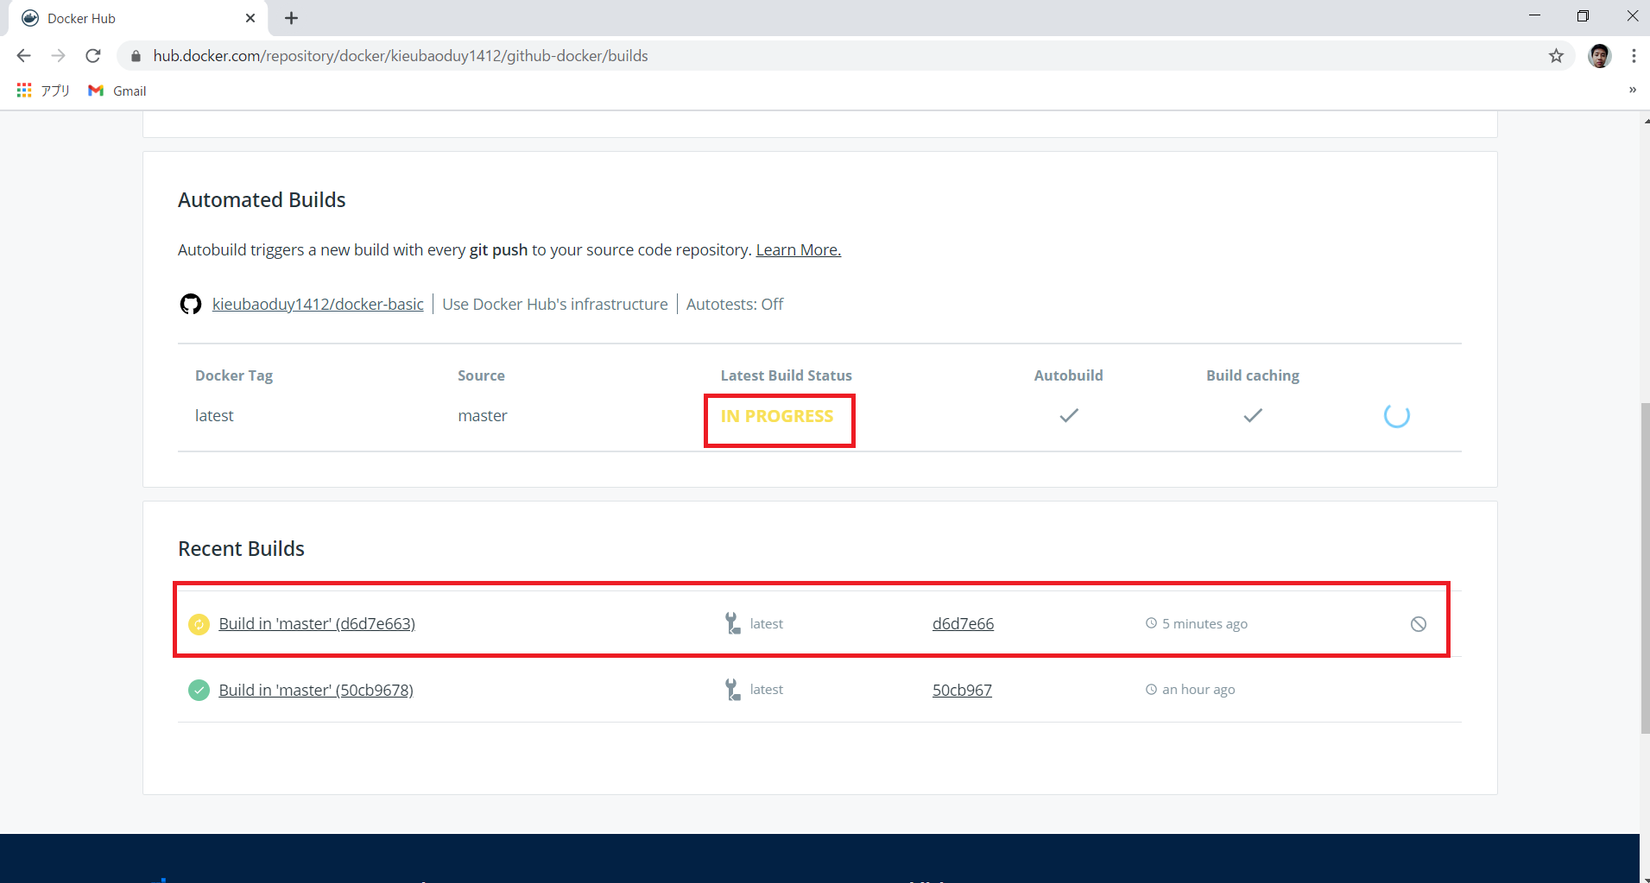Click the 'latest' tag in the 50cb9678 row
Screen dimensions: 1650x883
(x=766, y=690)
